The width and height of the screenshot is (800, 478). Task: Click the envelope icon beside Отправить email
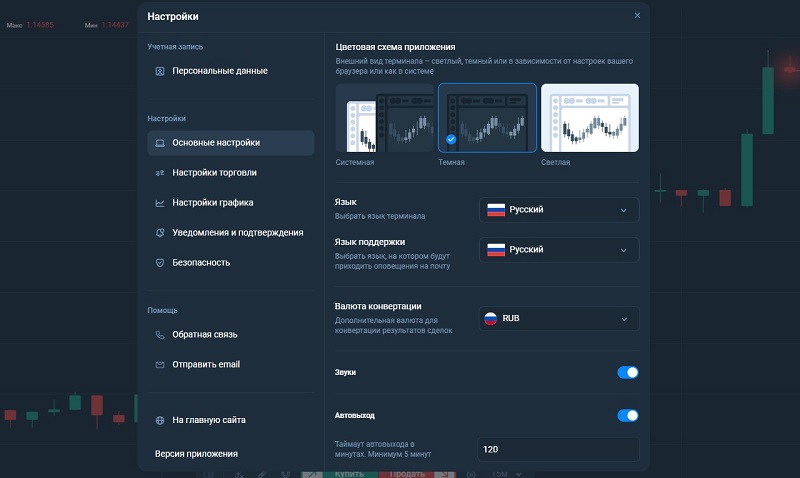coord(160,365)
